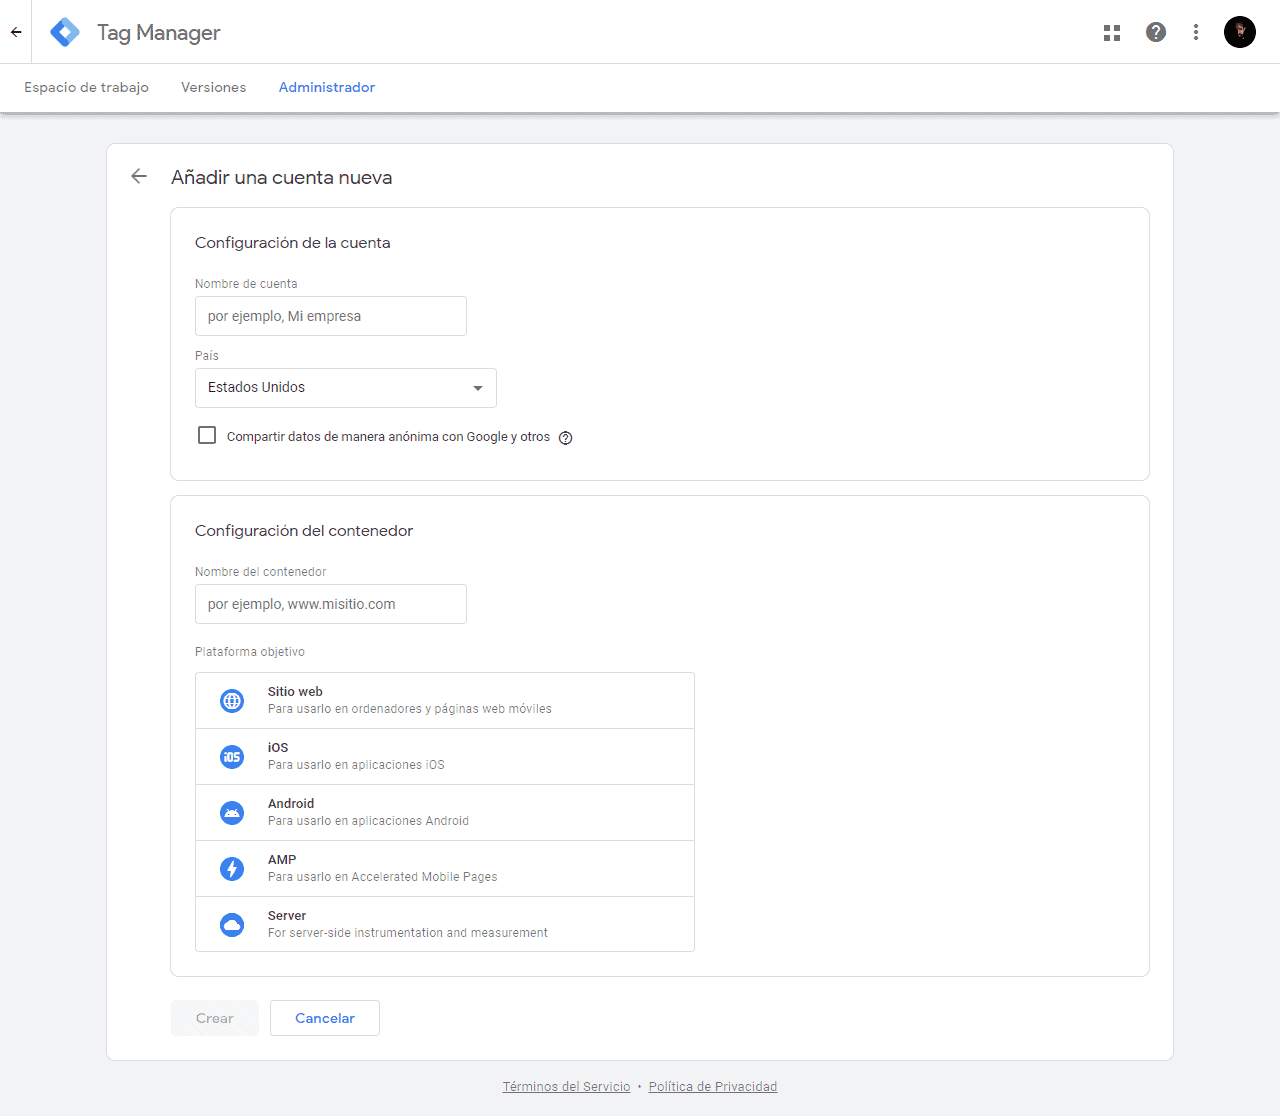Viewport: 1280px width, 1116px height.
Task: Click the profile avatar
Action: [1240, 31]
